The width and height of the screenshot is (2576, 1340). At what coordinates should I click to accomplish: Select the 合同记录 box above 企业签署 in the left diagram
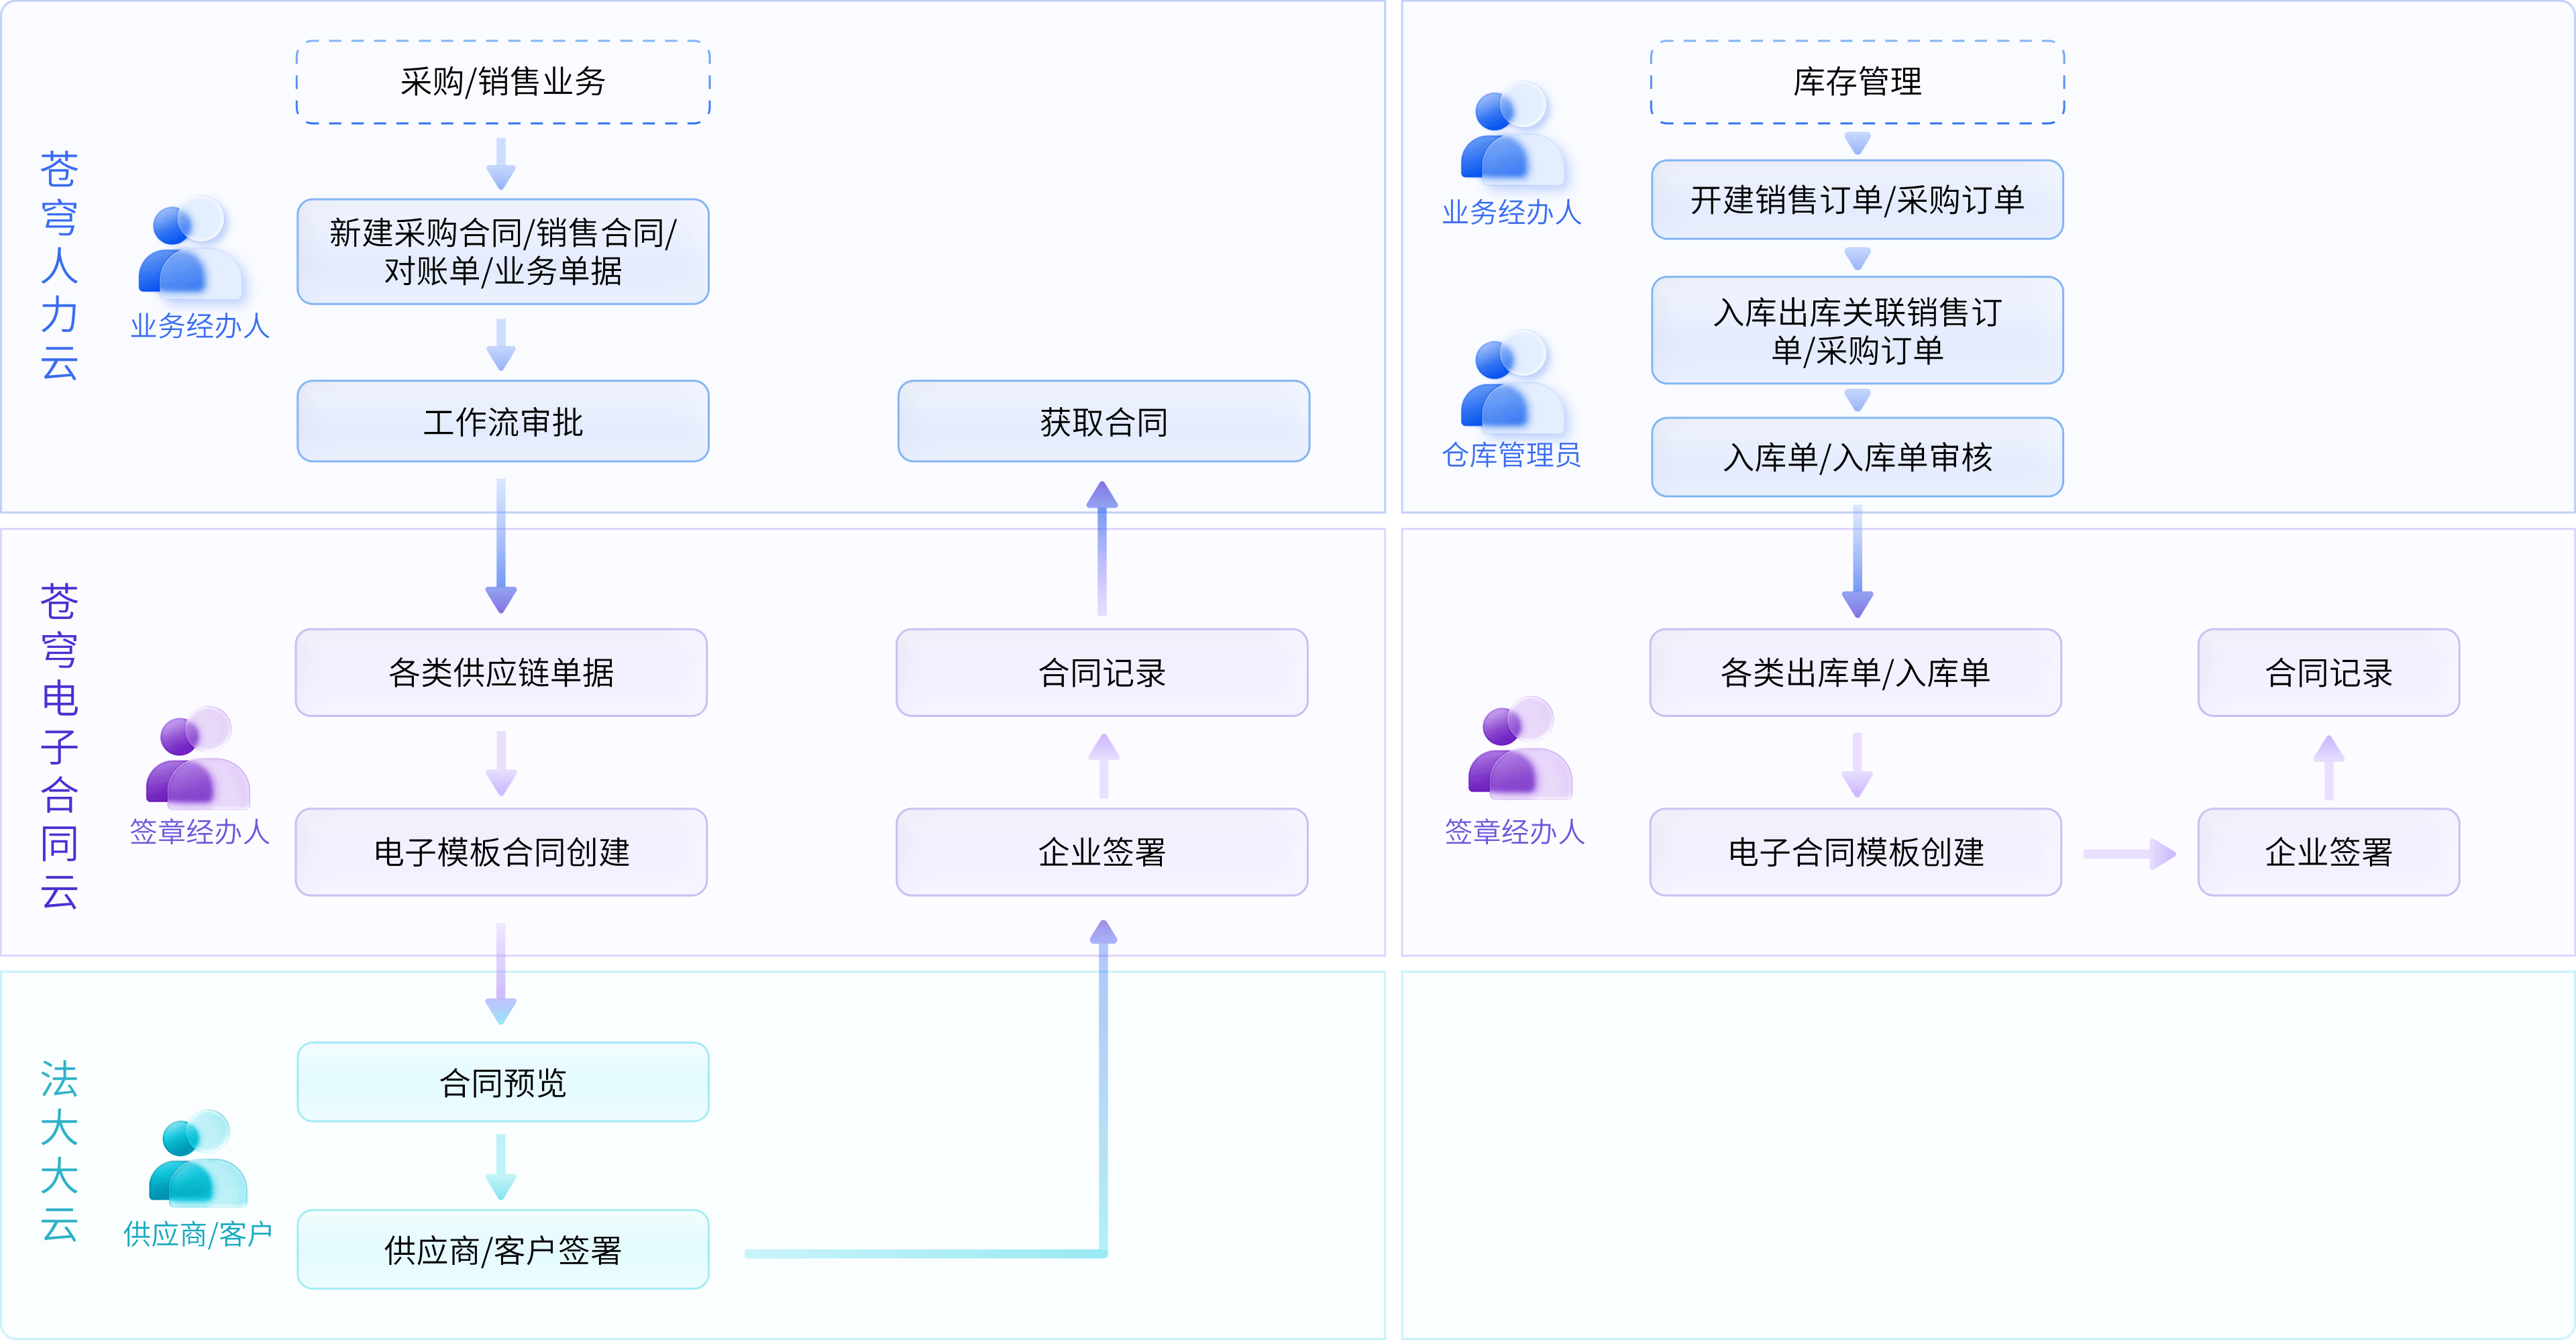1102,672
